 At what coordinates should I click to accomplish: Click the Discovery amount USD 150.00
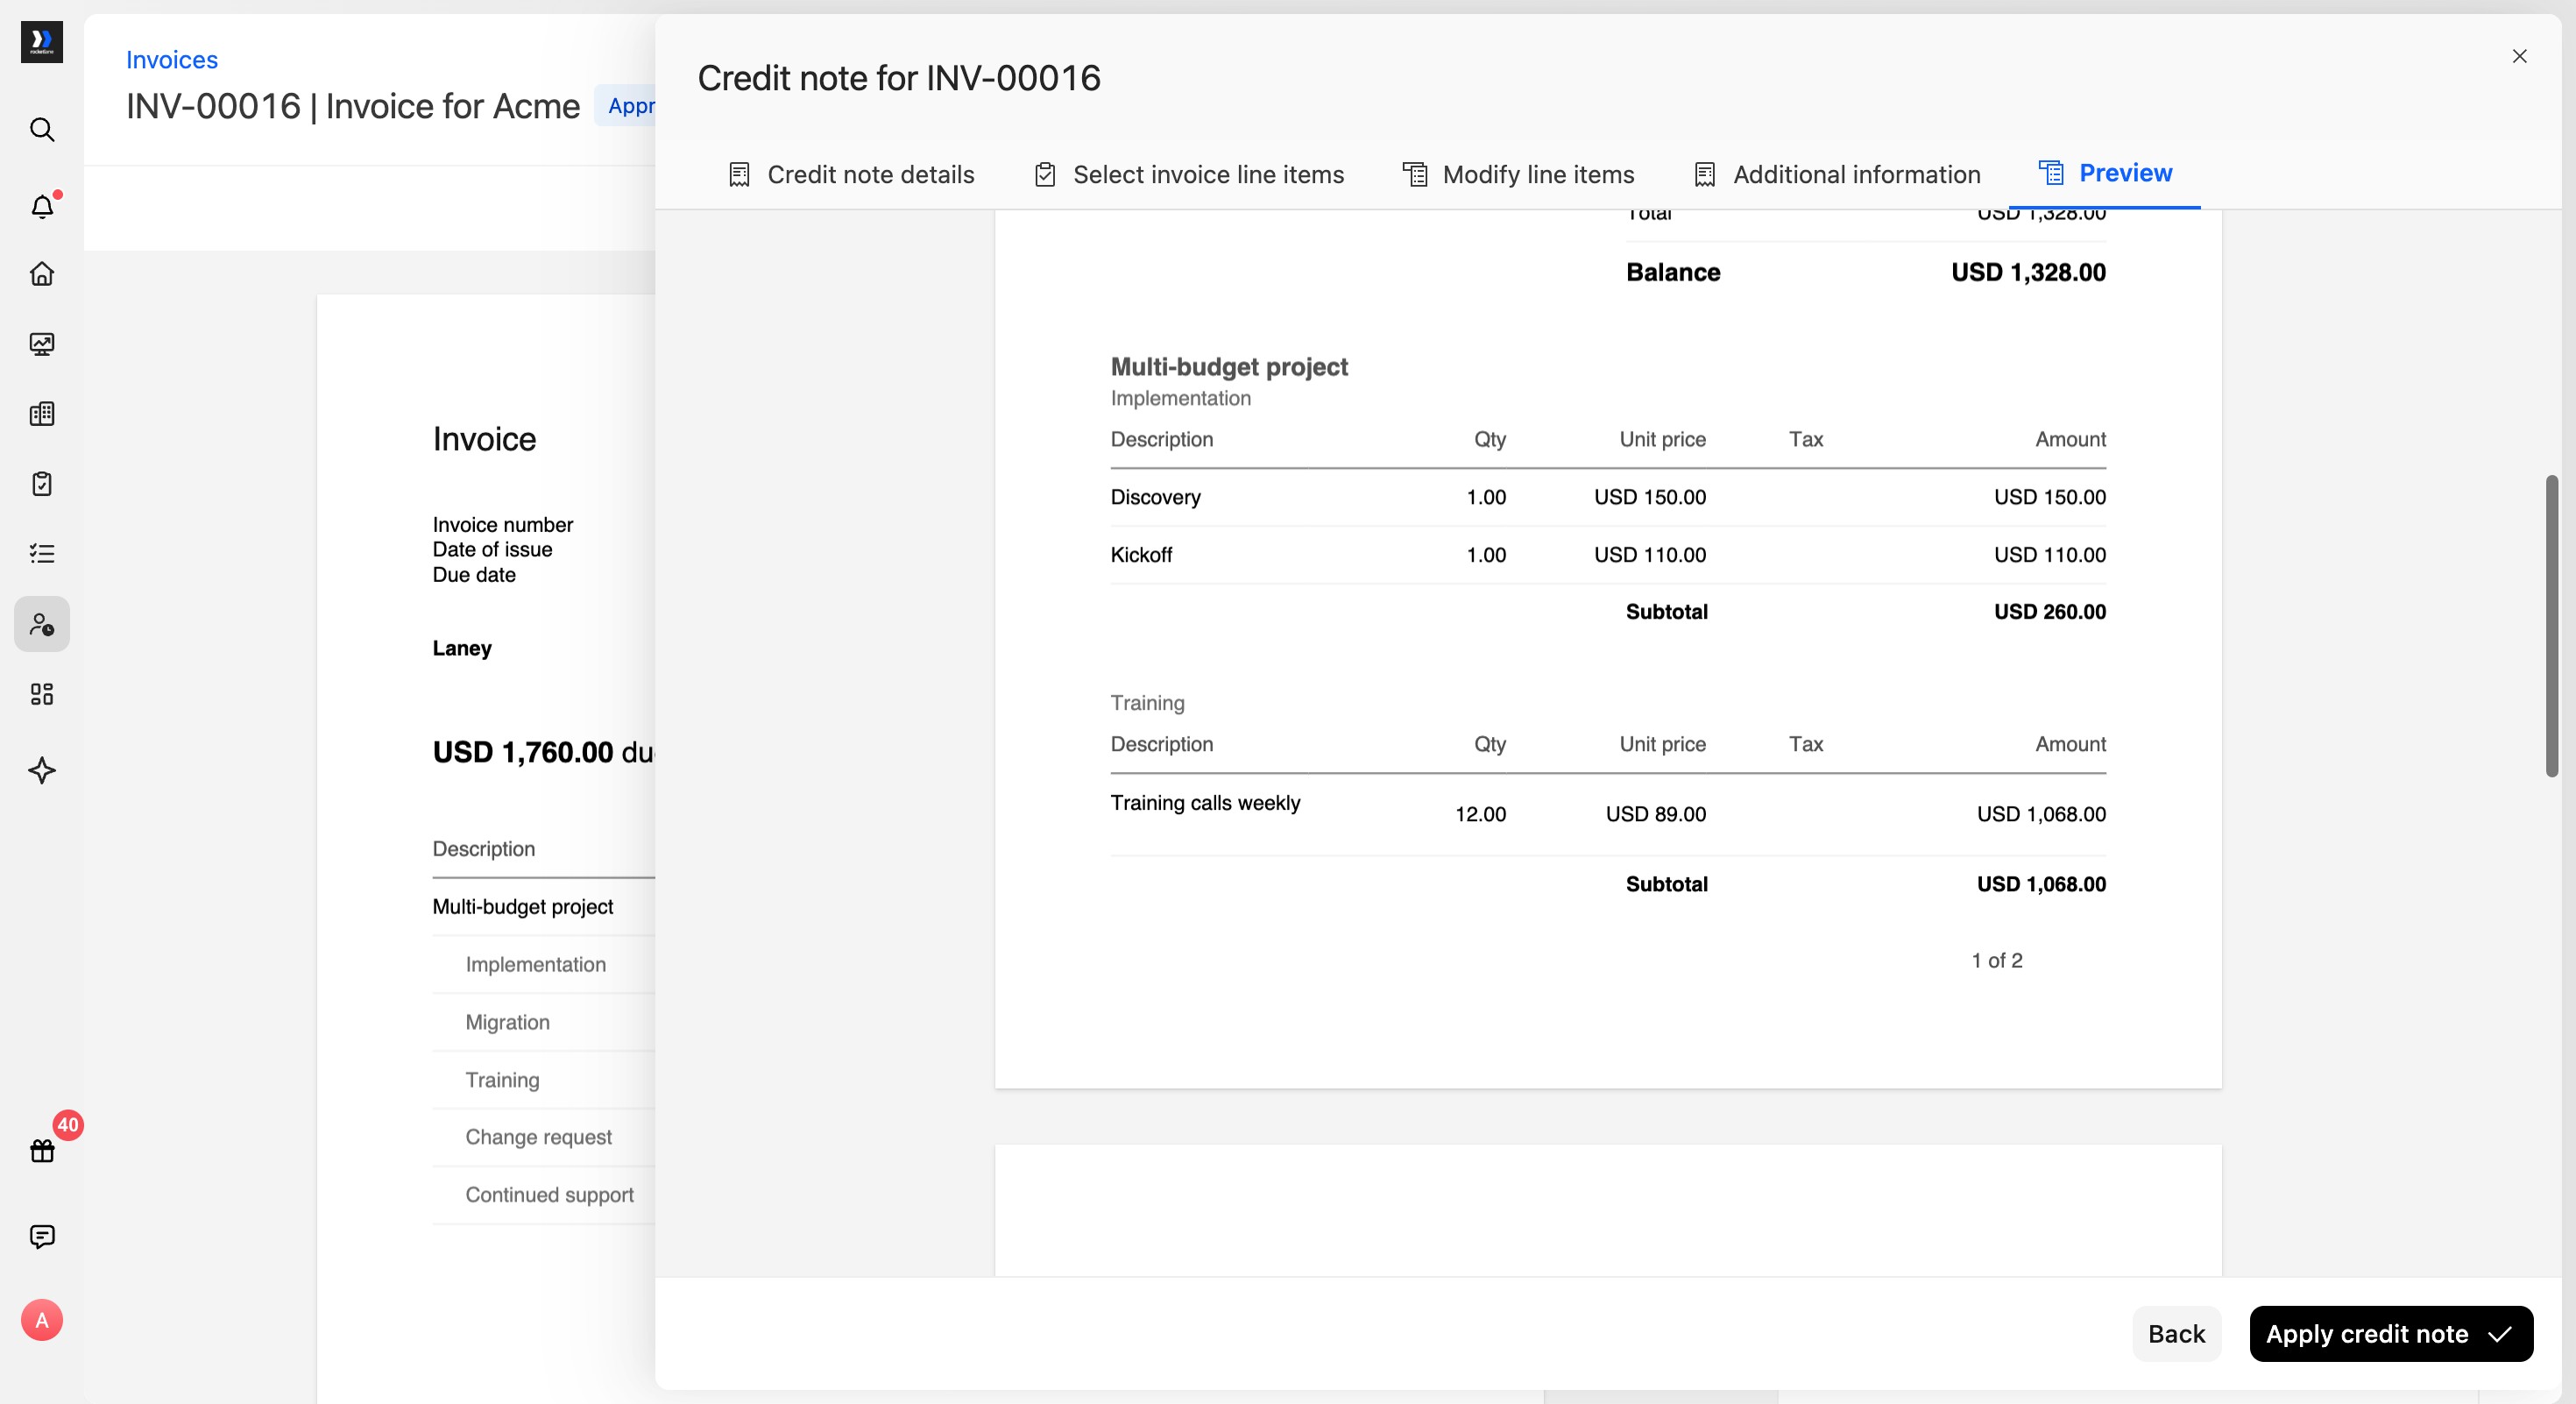point(2049,497)
